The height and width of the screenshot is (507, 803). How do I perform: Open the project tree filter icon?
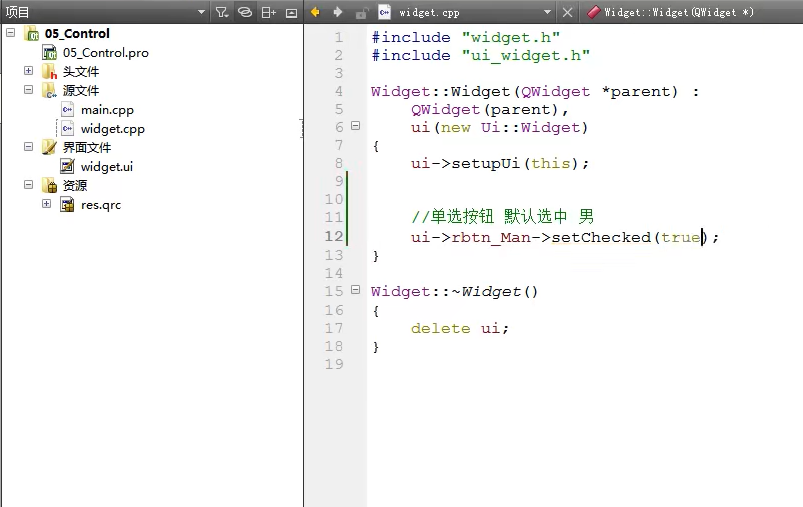(x=222, y=12)
